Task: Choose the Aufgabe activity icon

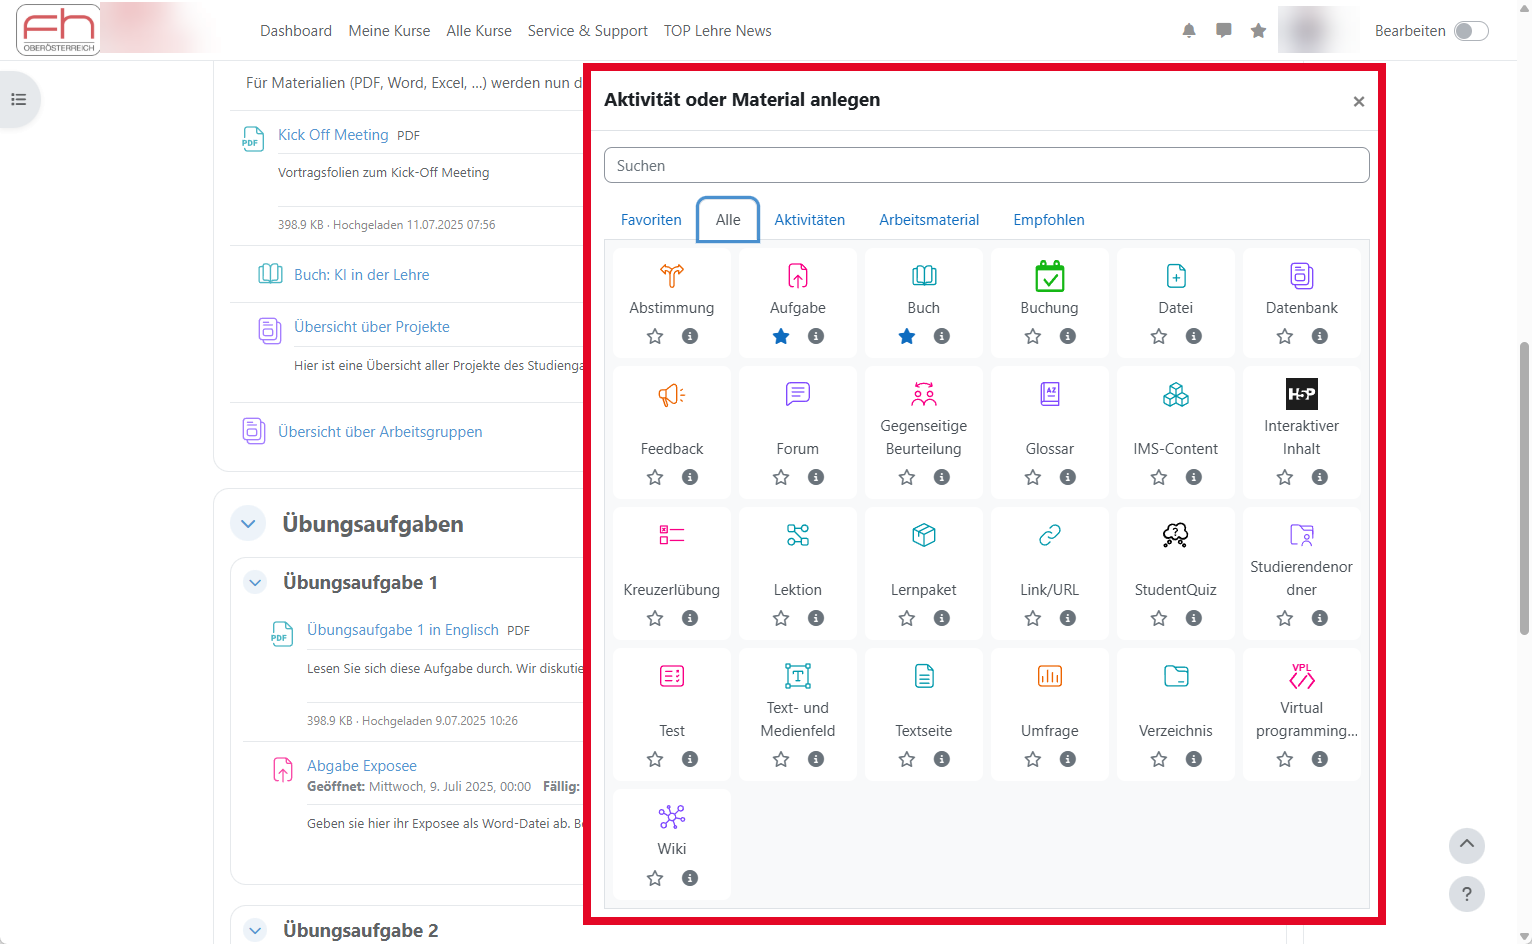Action: click(x=798, y=276)
